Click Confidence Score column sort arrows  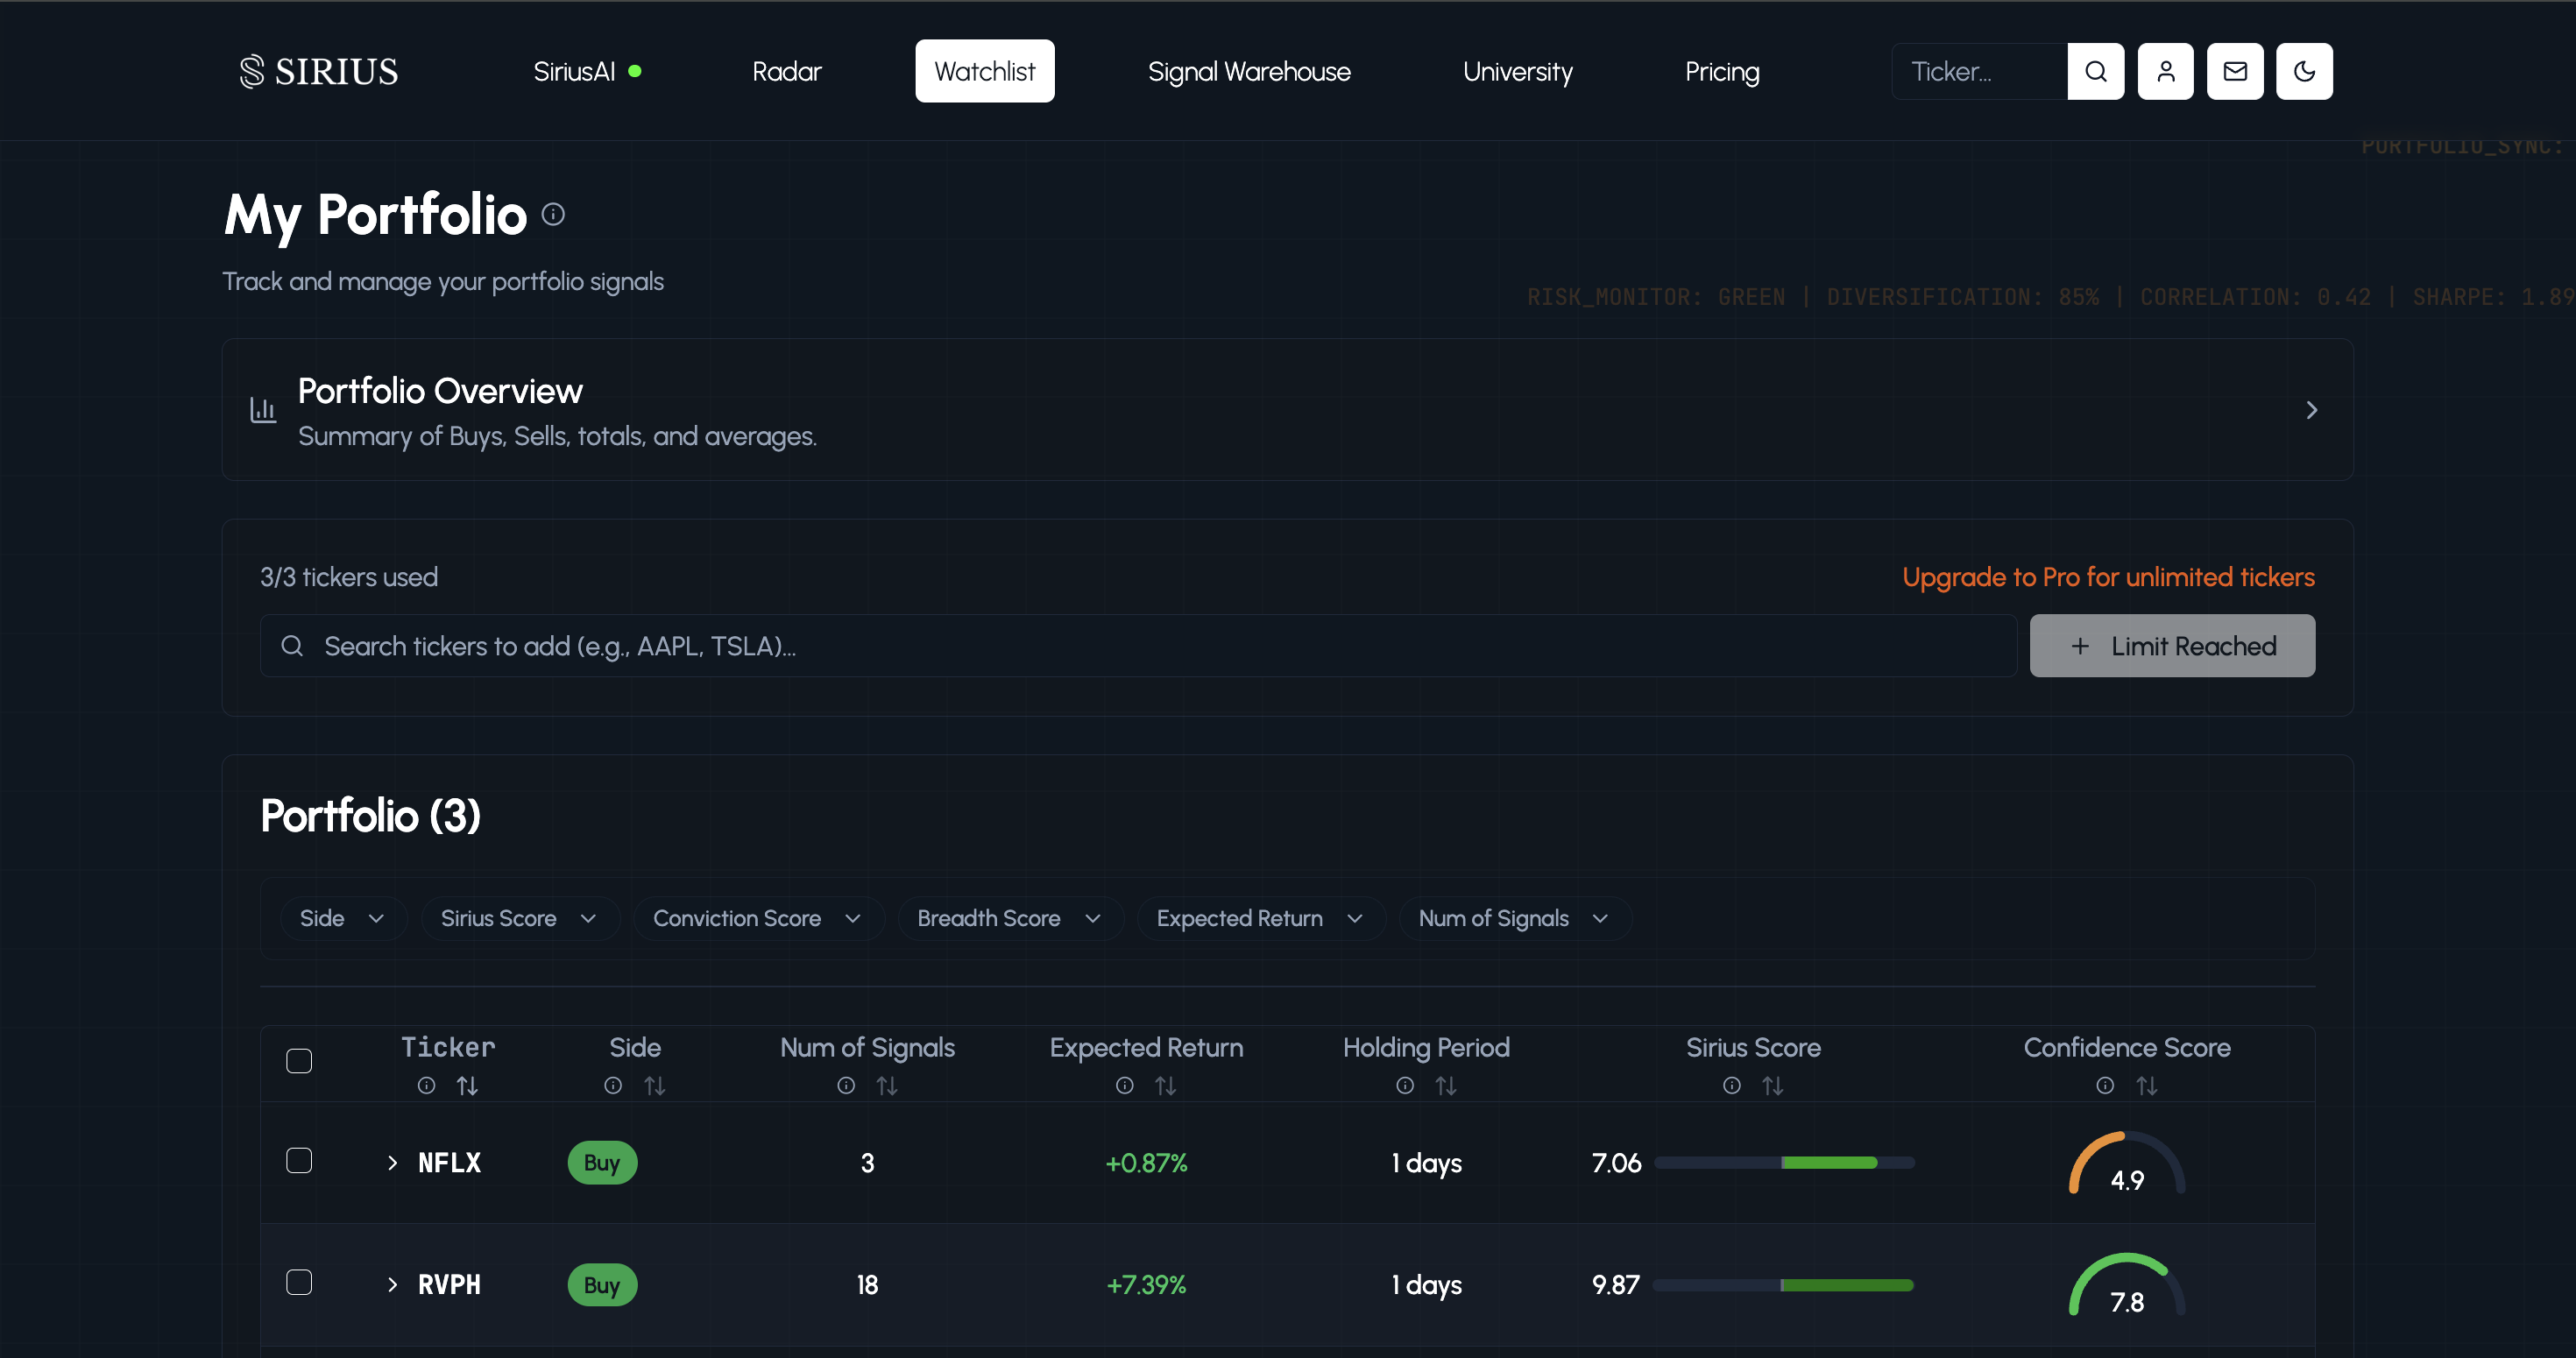[2146, 1085]
